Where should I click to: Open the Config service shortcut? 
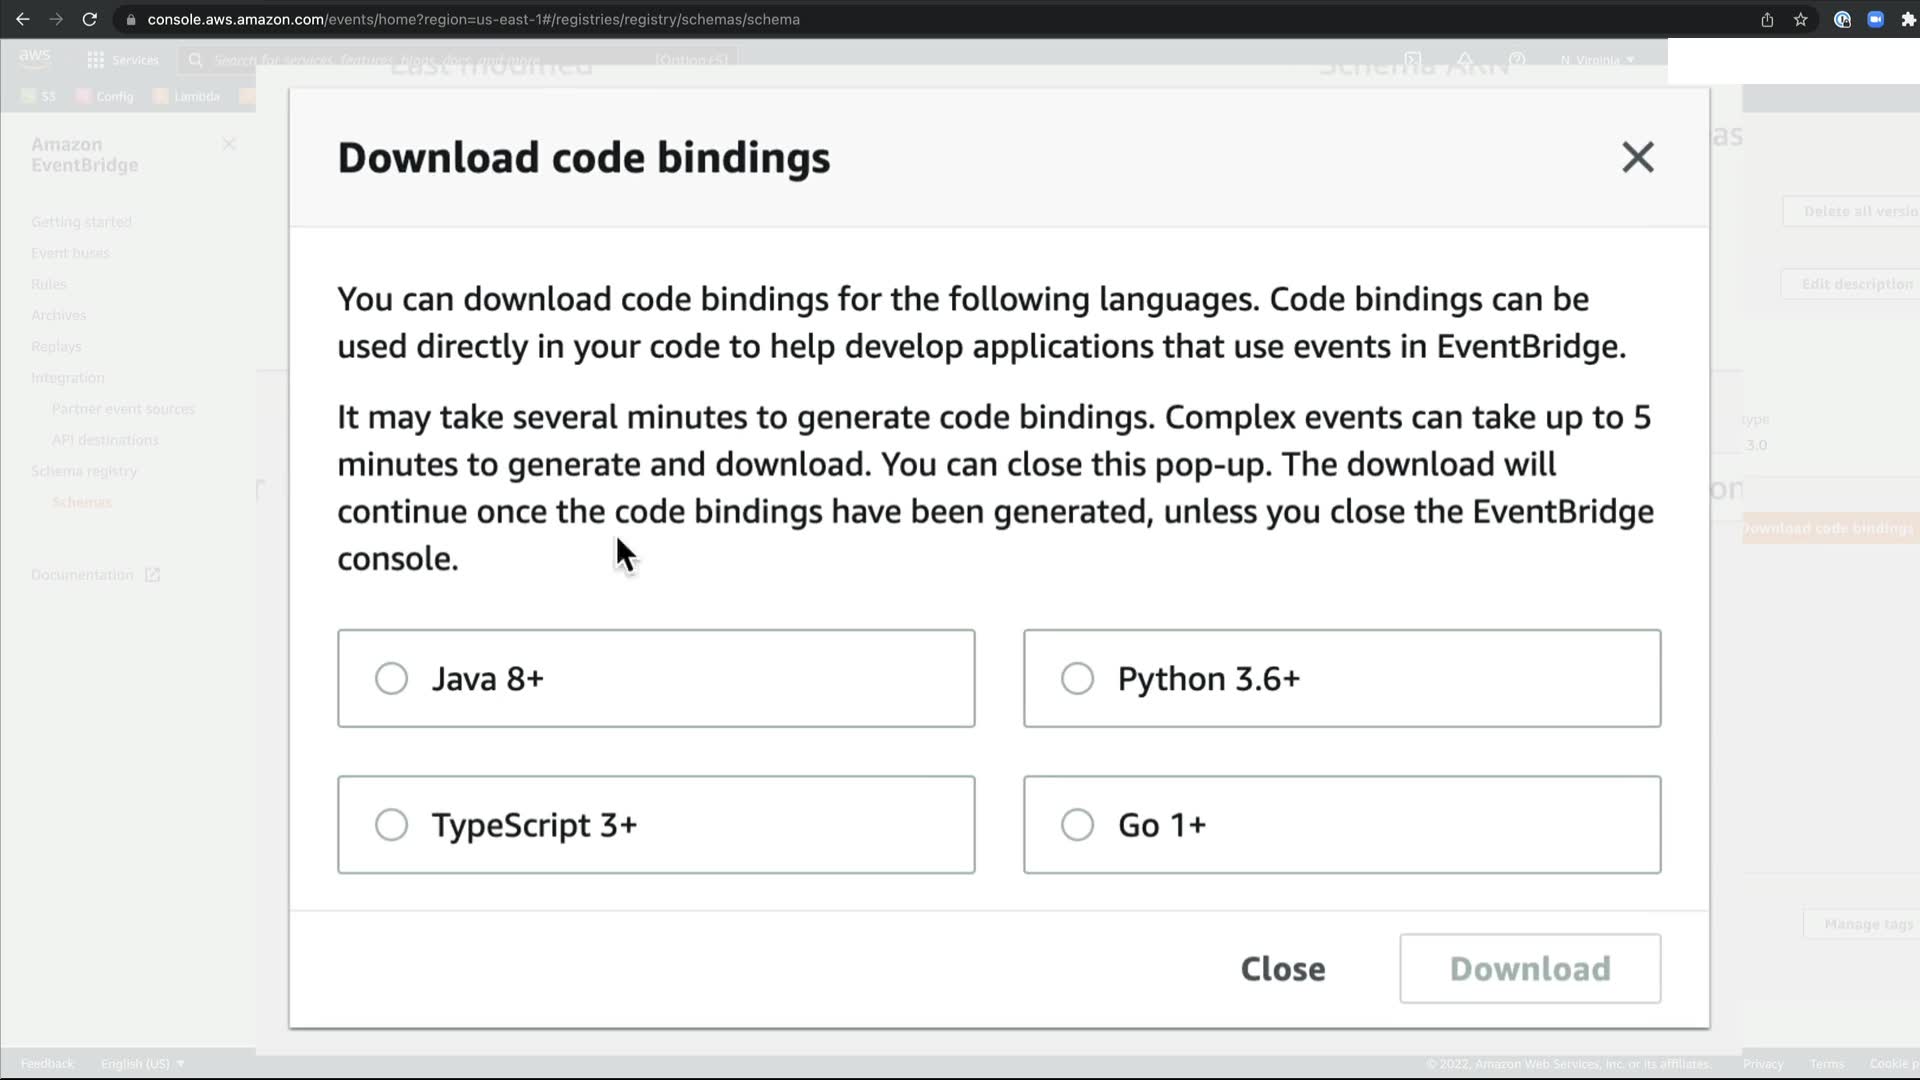click(105, 96)
